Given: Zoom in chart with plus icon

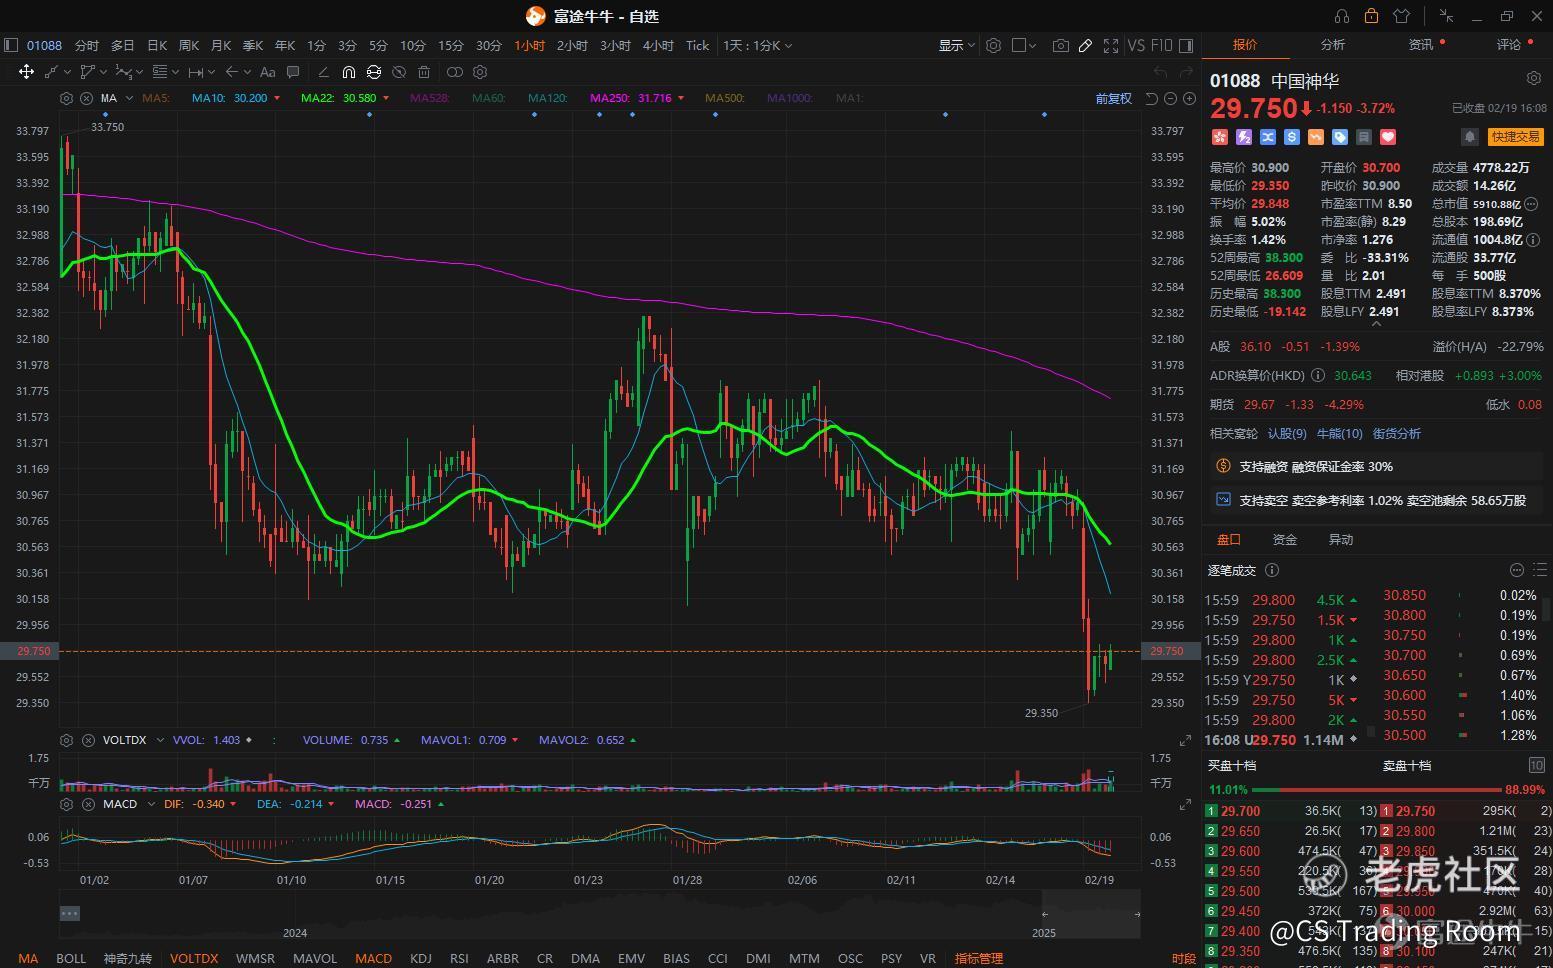Looking at the screenshot, I should tap(1189, 98).
